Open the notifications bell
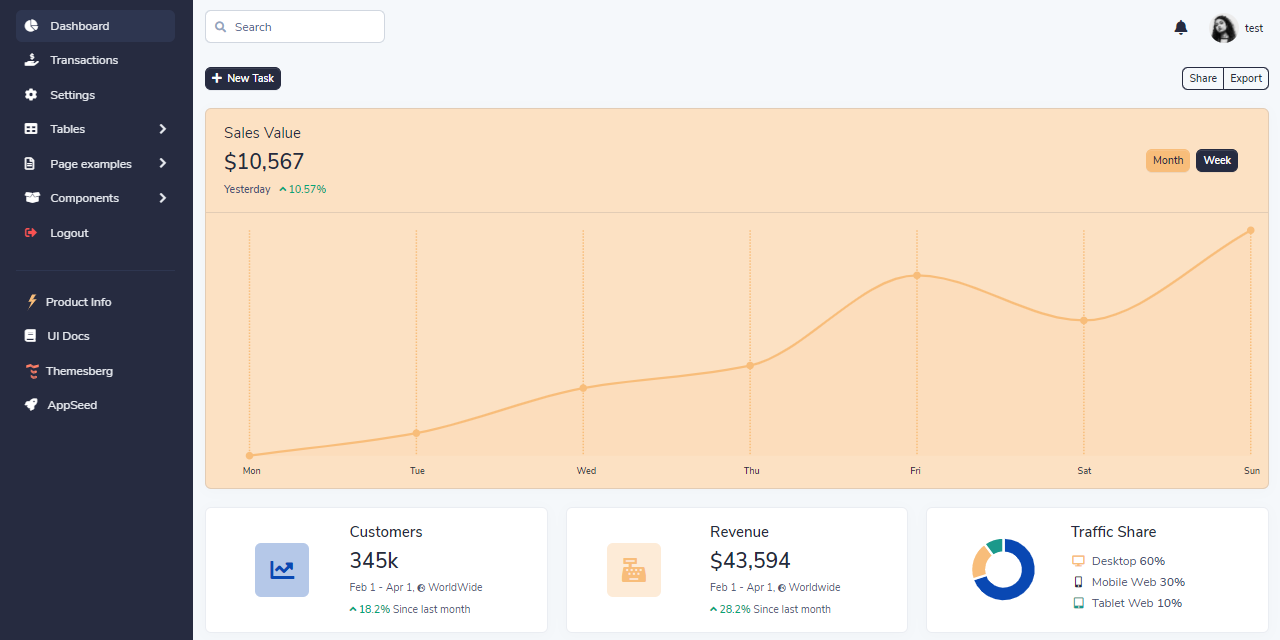Screen dimensions: 1280x640 click(x=1180, y=27)
